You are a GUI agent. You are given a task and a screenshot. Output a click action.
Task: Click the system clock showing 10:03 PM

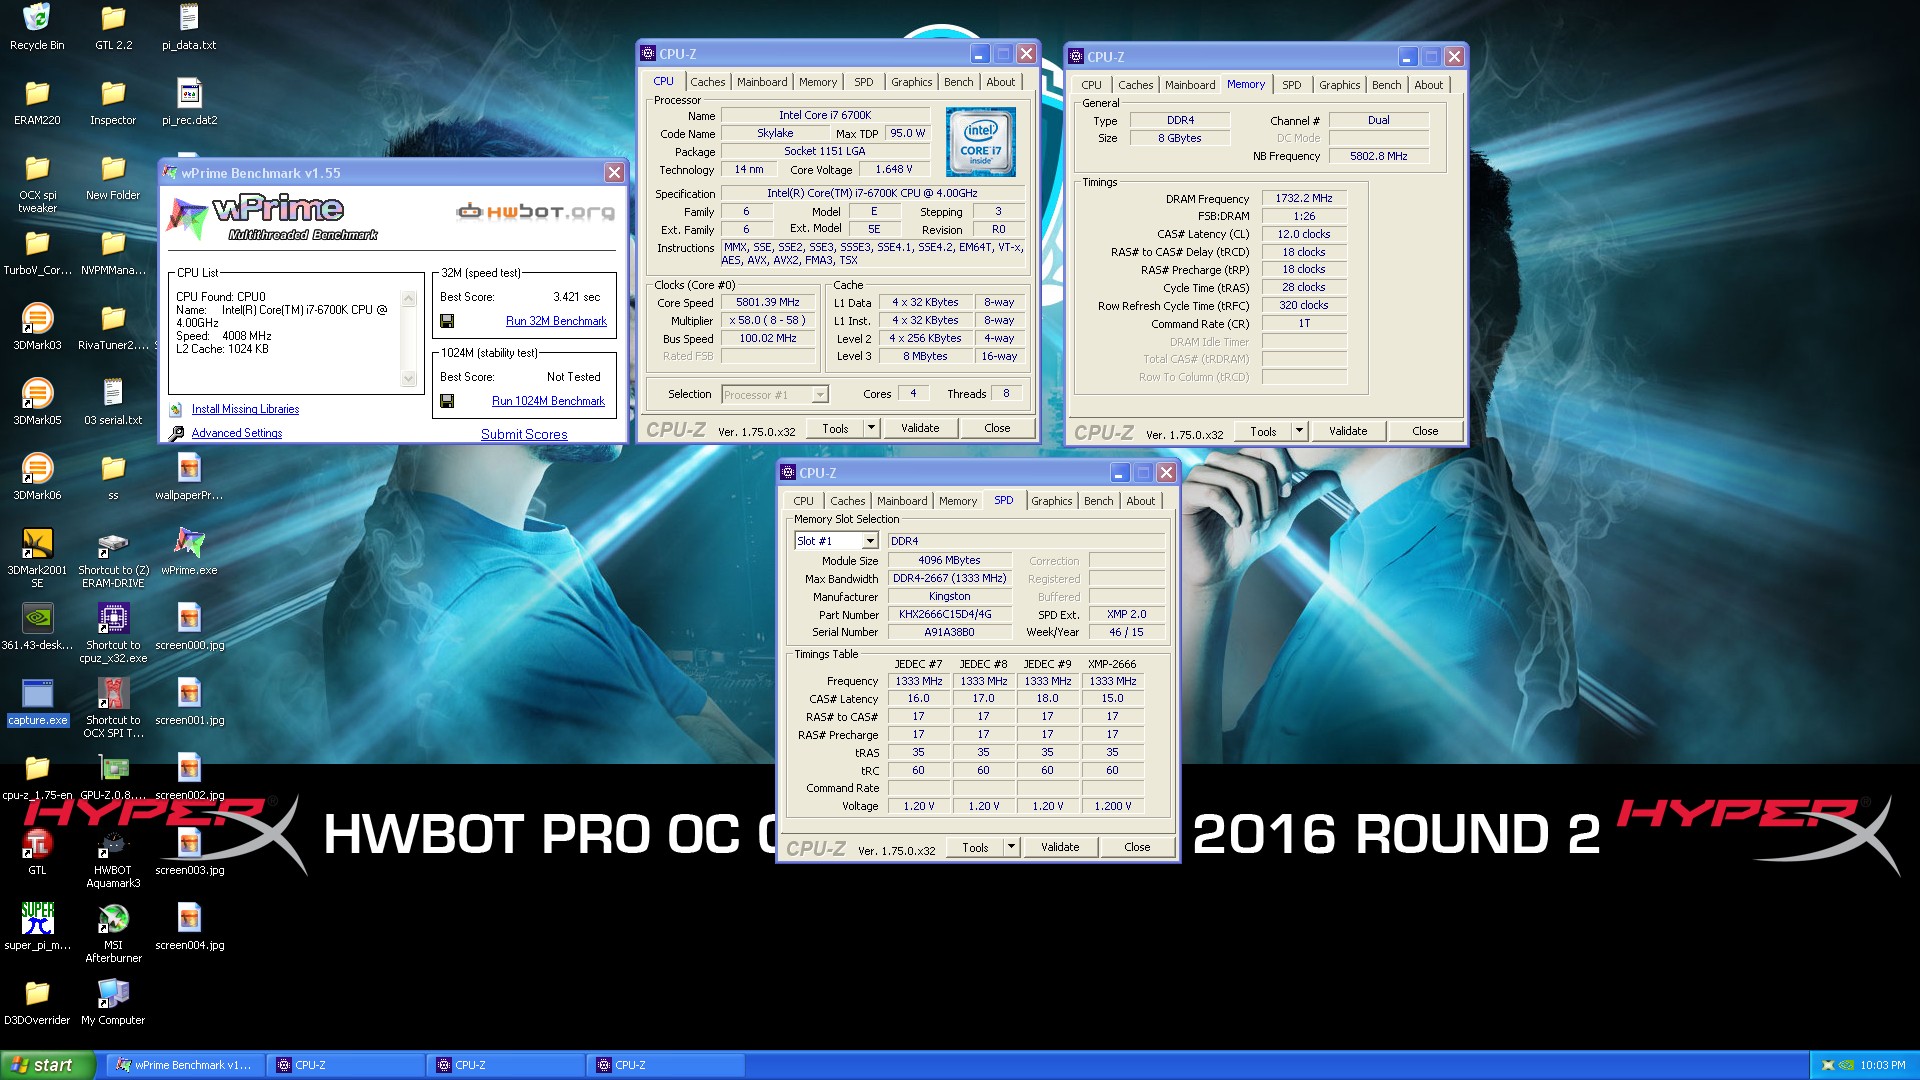point(1882,1065)
